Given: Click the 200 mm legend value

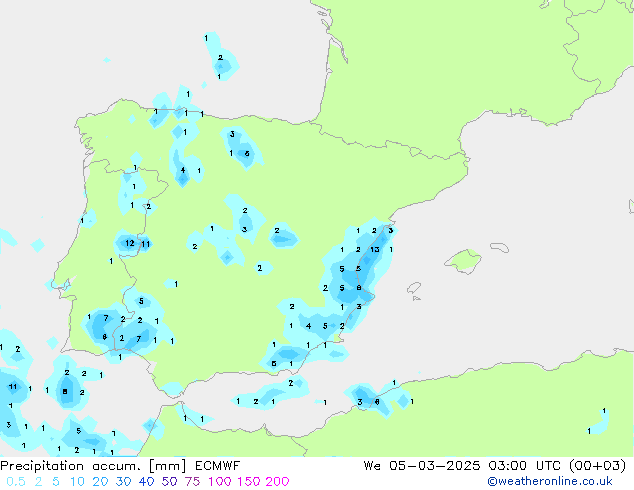Looking at the screenshot, I should coord(277,482).
